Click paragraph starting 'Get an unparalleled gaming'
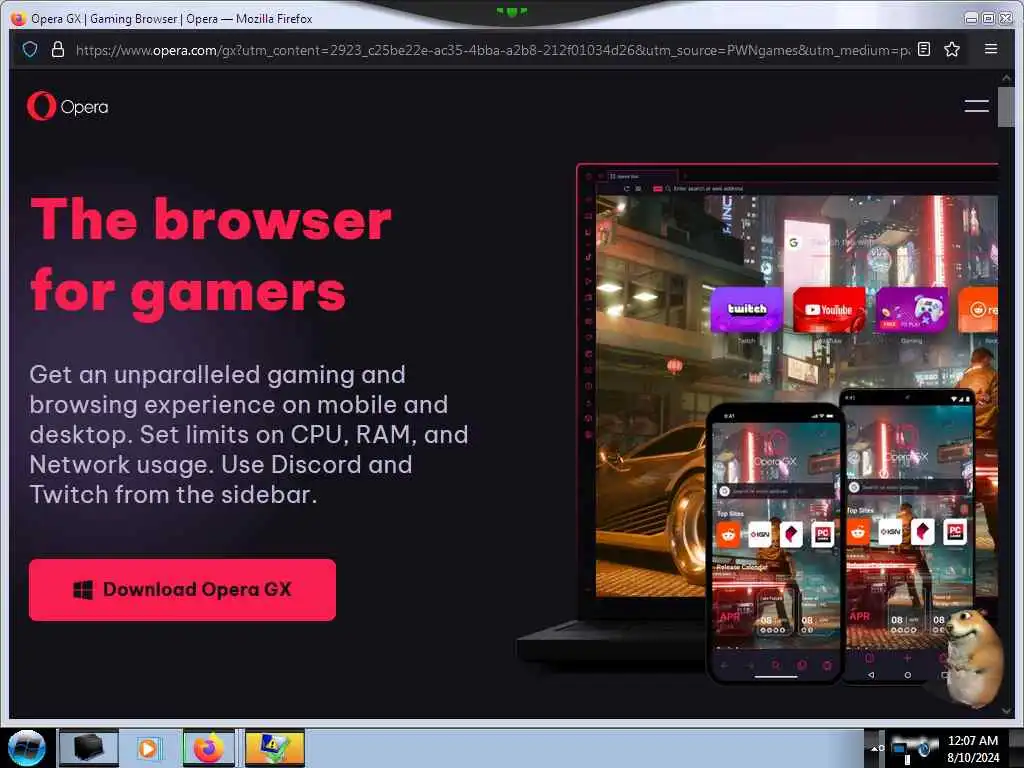 tap(248, 434)
